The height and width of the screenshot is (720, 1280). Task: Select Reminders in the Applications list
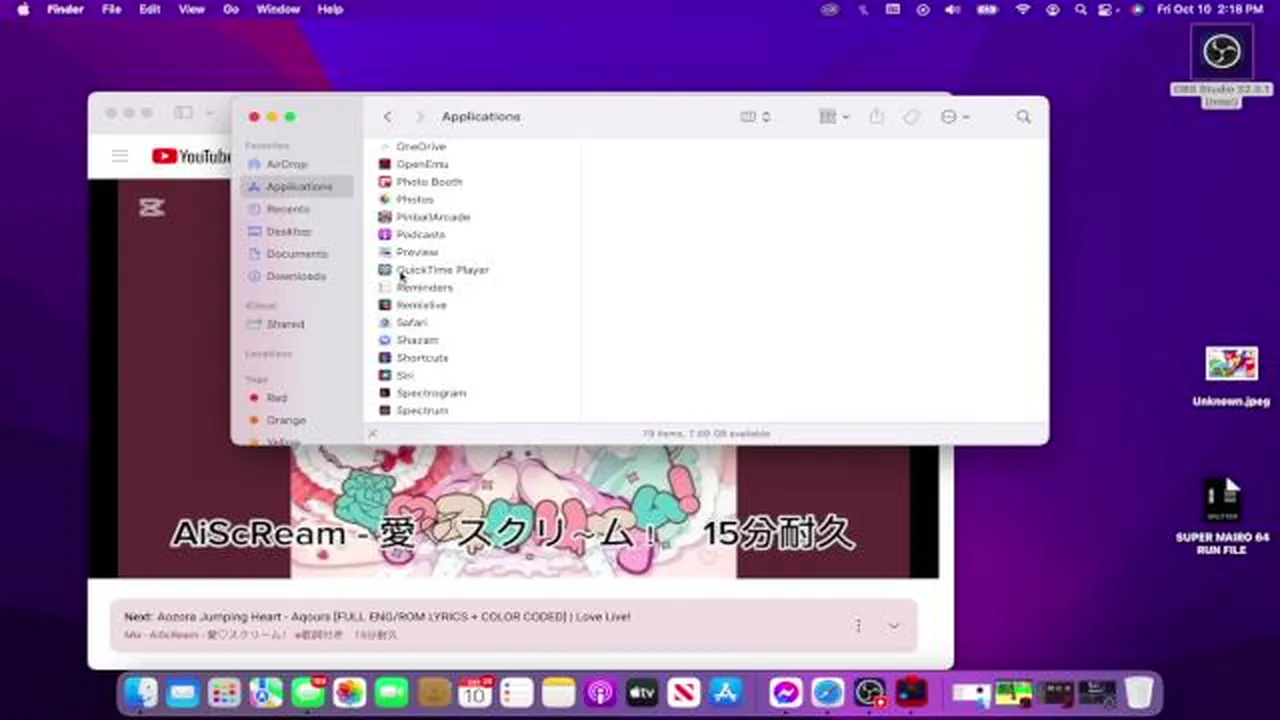[x=423, y=288]
